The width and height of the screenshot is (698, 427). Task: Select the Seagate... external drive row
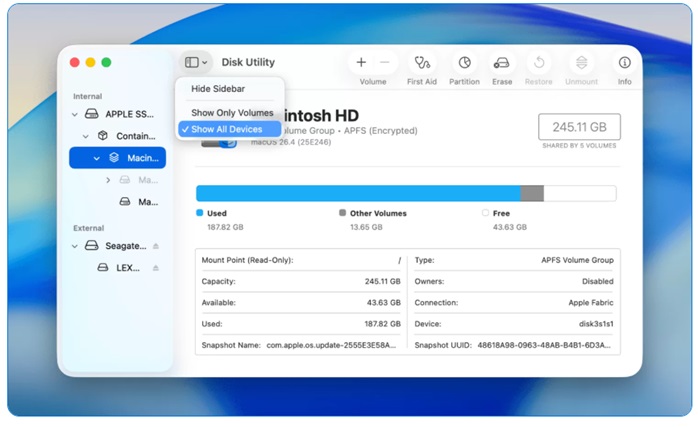[118, 246]
